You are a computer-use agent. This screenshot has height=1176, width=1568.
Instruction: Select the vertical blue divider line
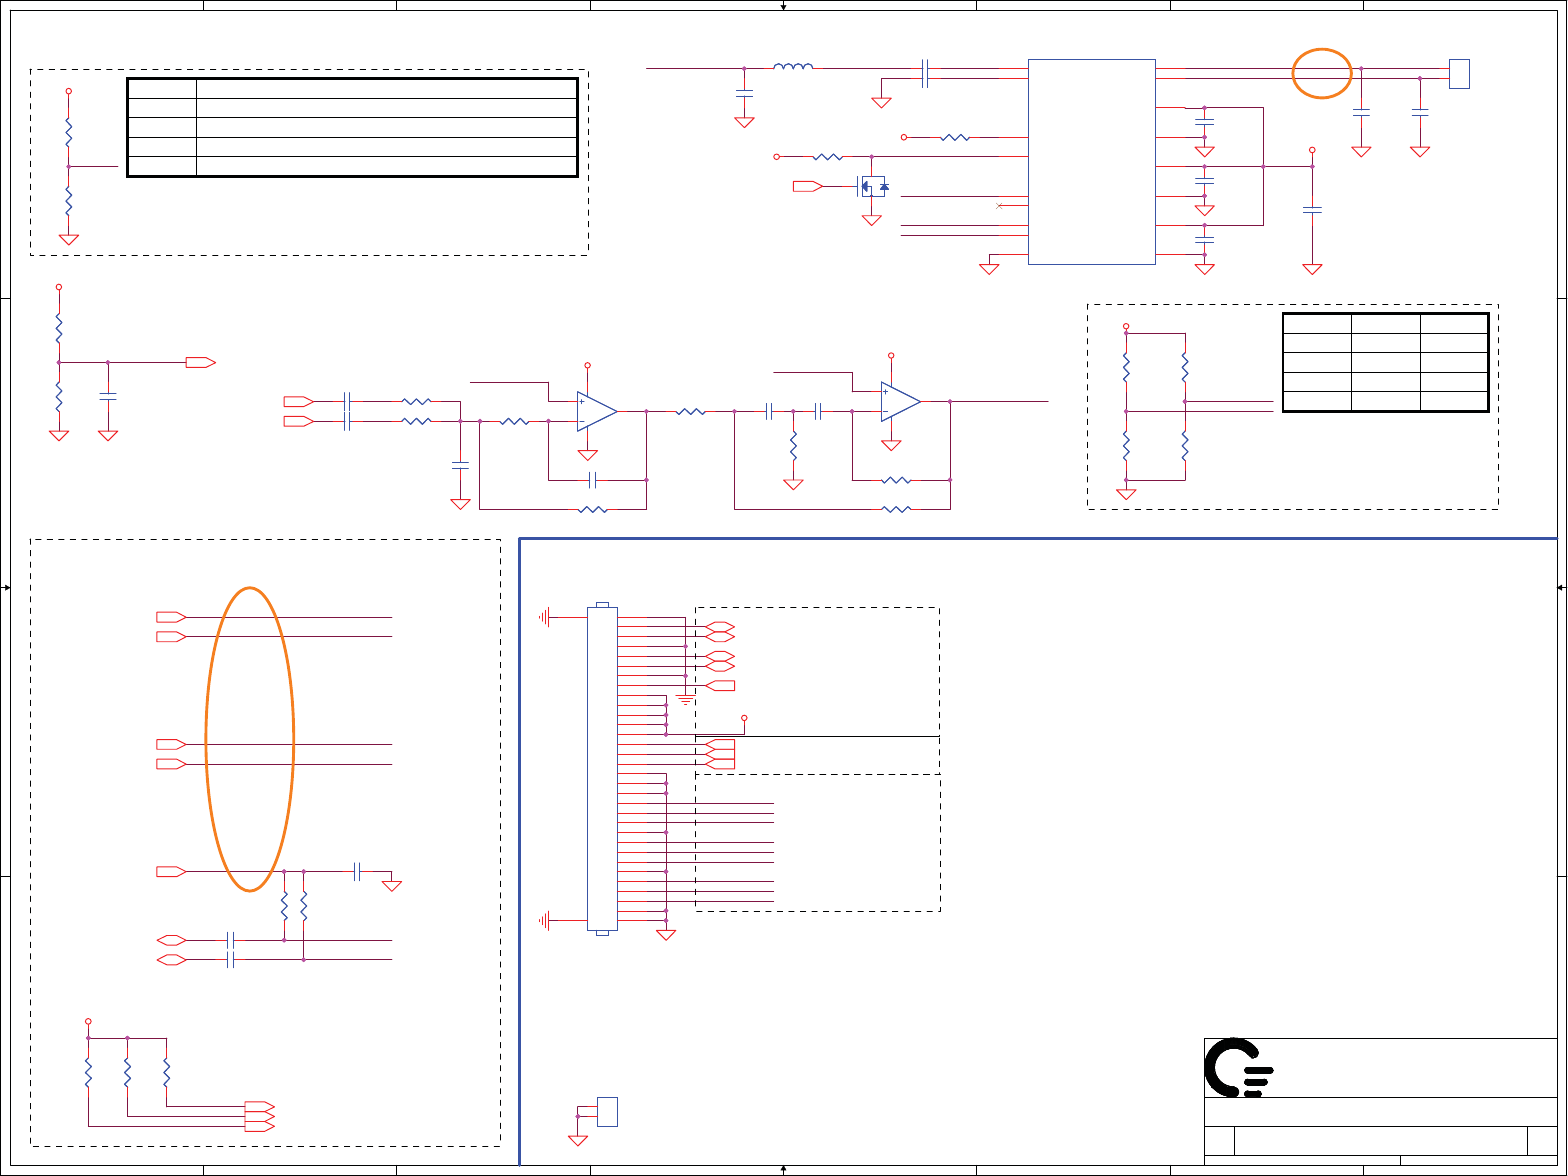tap(519, 852)
